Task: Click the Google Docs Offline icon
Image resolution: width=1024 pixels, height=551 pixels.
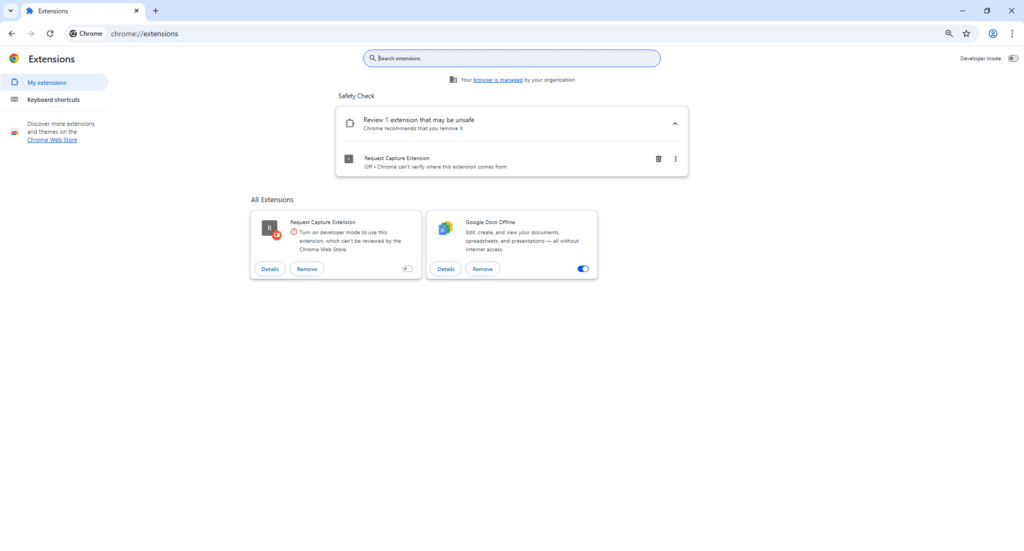Action: coord(445,228)
